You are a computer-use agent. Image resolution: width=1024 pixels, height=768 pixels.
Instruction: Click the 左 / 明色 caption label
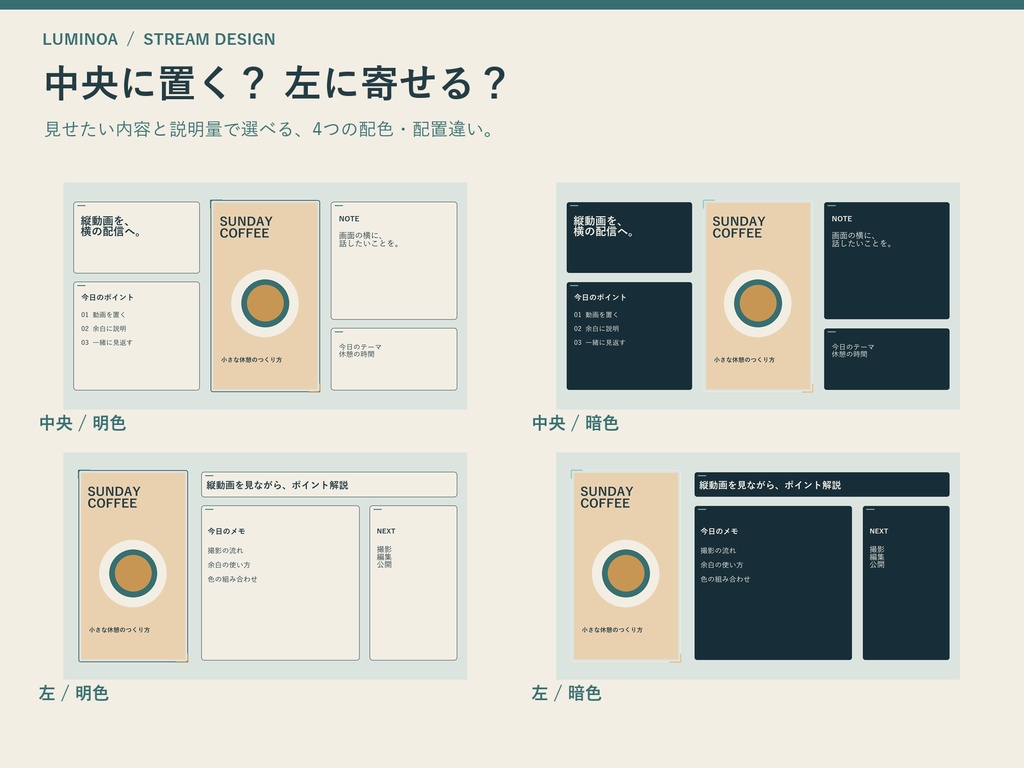coord(74,693)
